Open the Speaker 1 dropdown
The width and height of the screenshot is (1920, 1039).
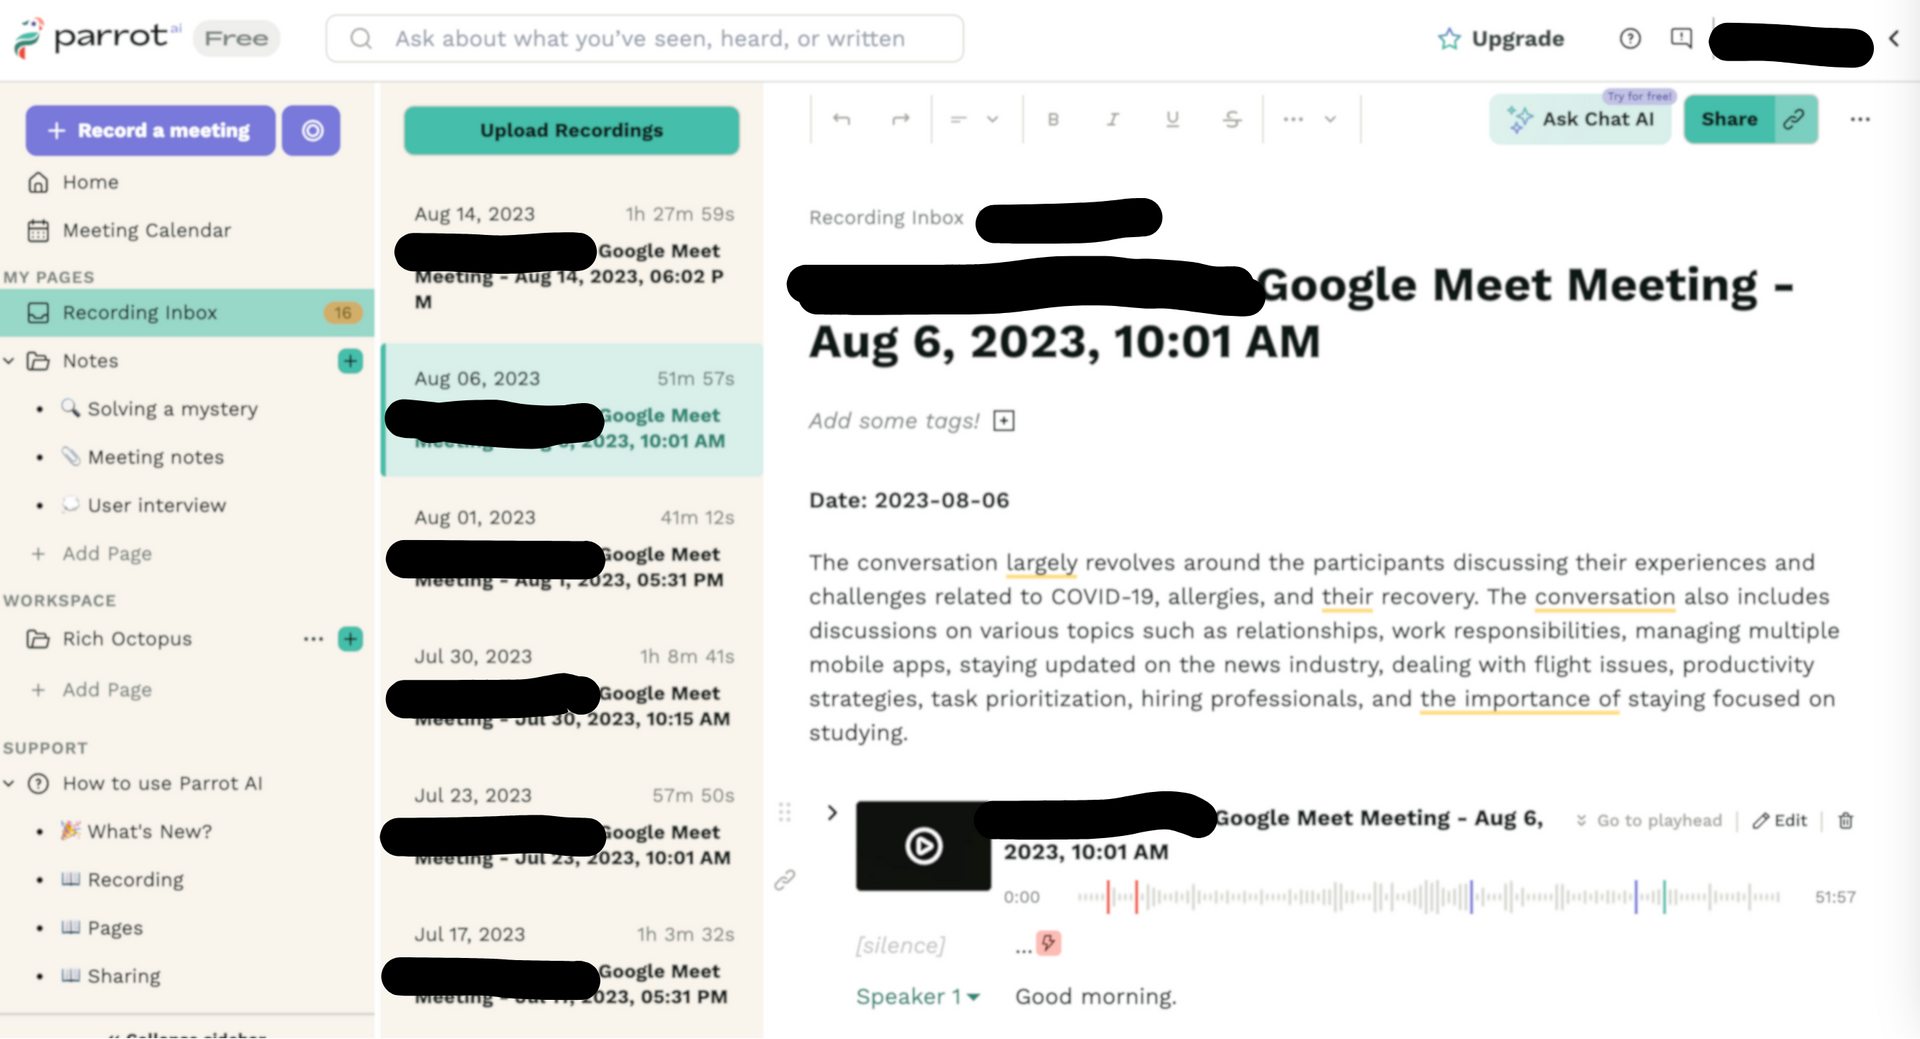tap(918, 997)
